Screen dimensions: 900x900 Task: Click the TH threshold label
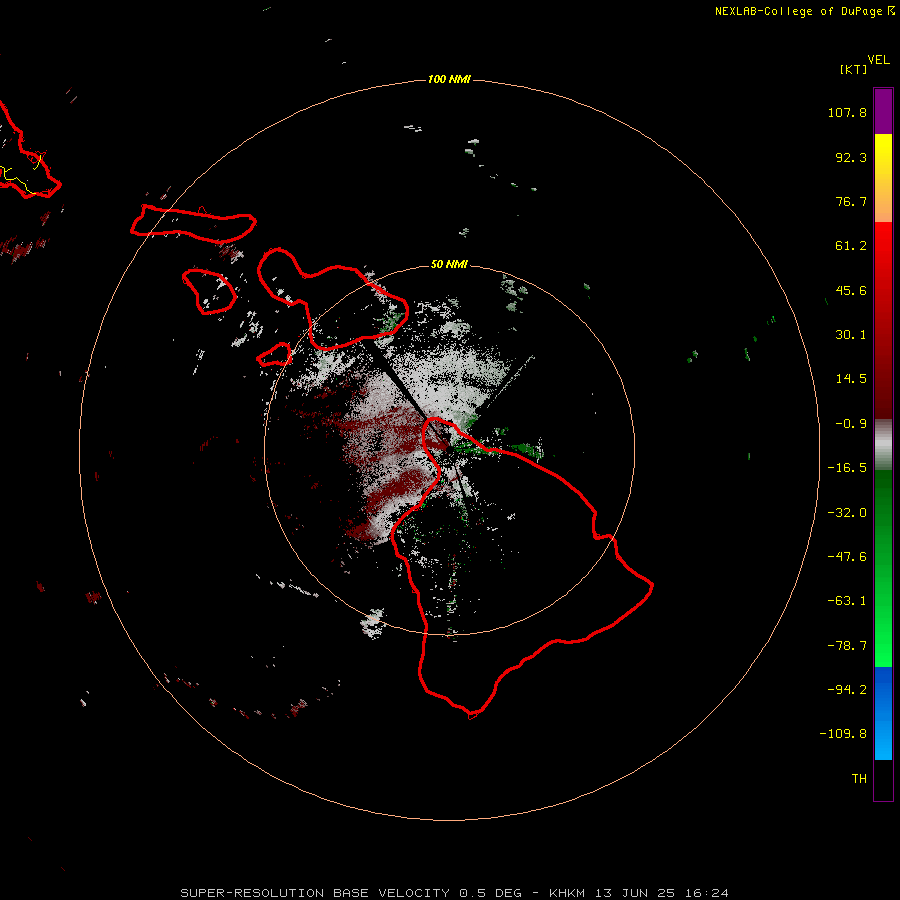[859, 779]
